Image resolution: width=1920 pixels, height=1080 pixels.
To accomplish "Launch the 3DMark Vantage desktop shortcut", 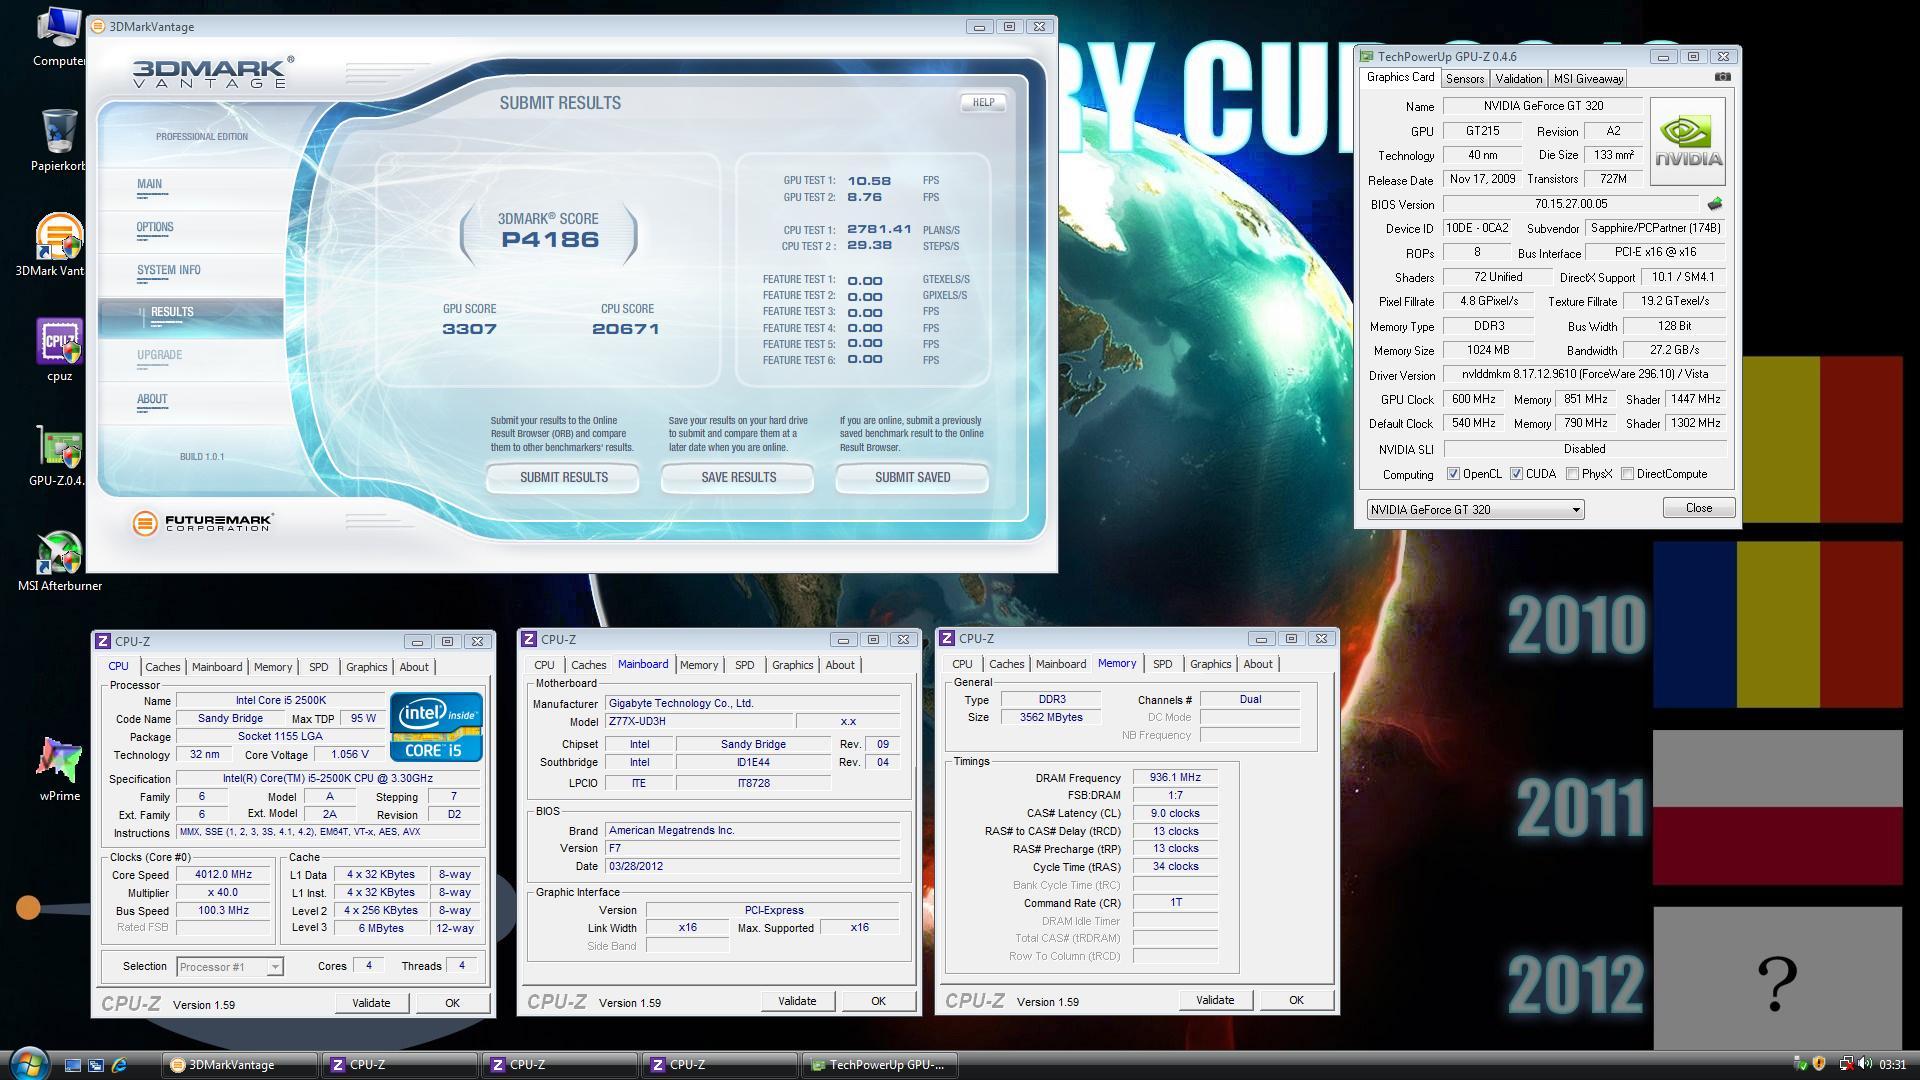I will [59, 245].
